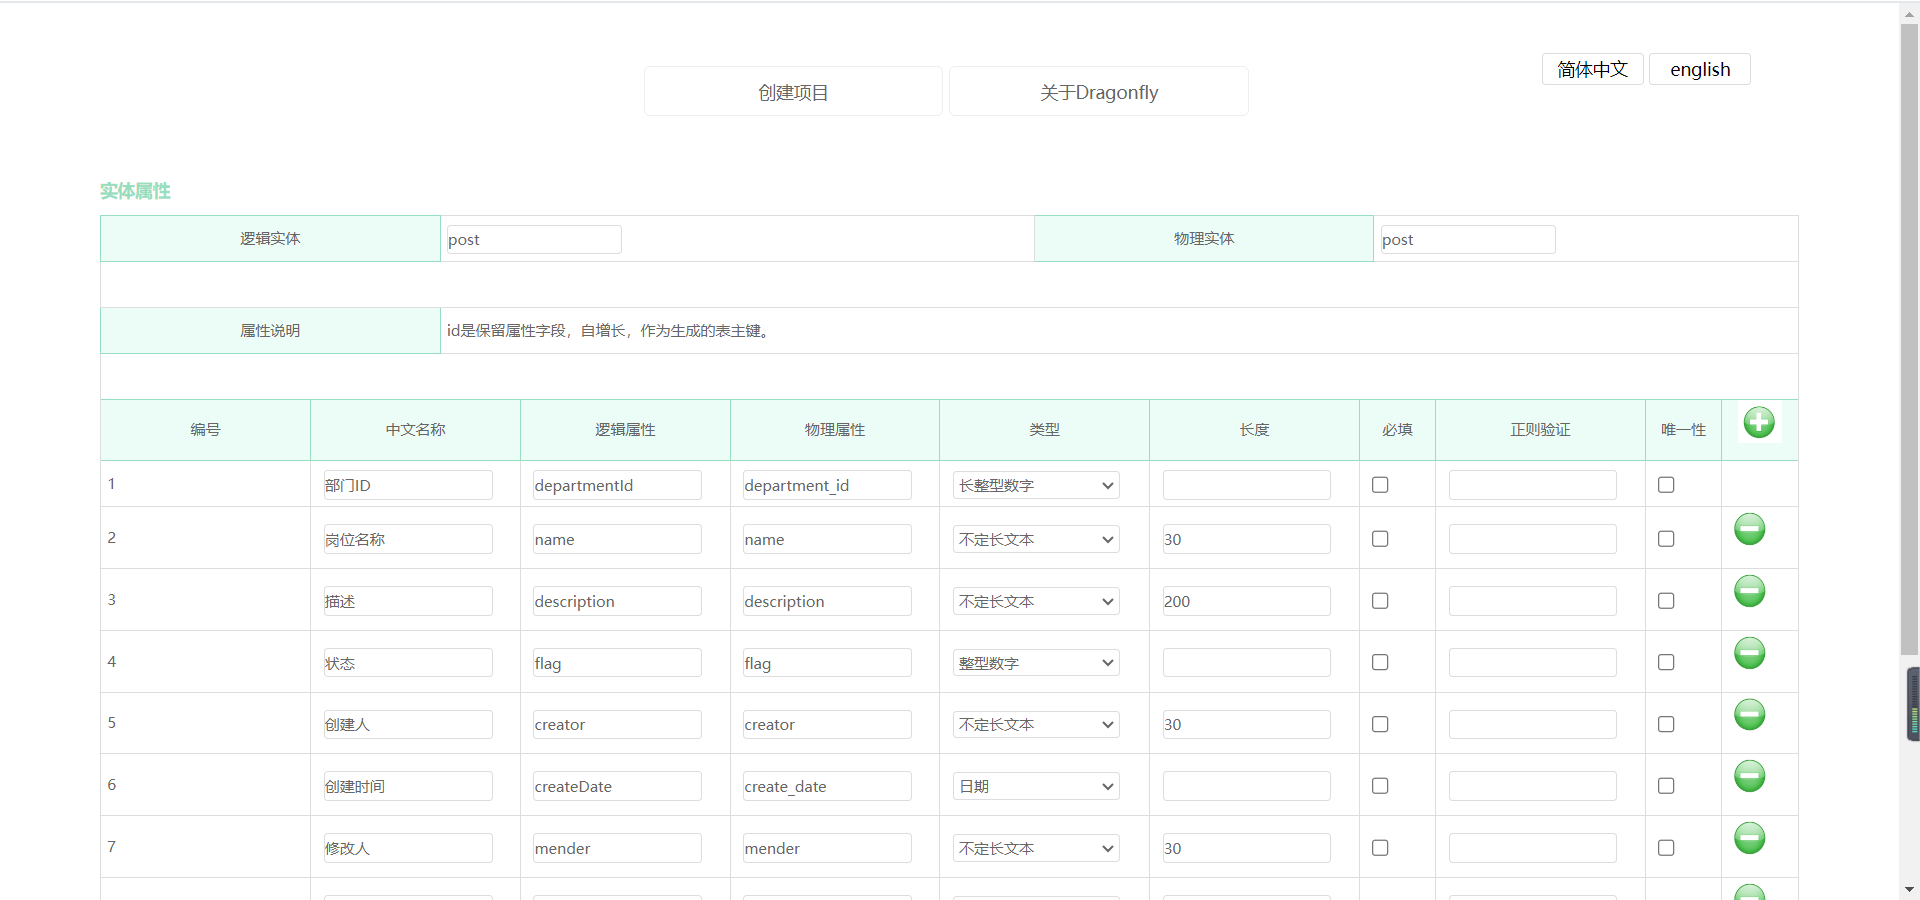The width and height of the screenshot is (1920, 900).
Task: Open type dropdown for 岗位名称 row
Action: pos(1036,539)
